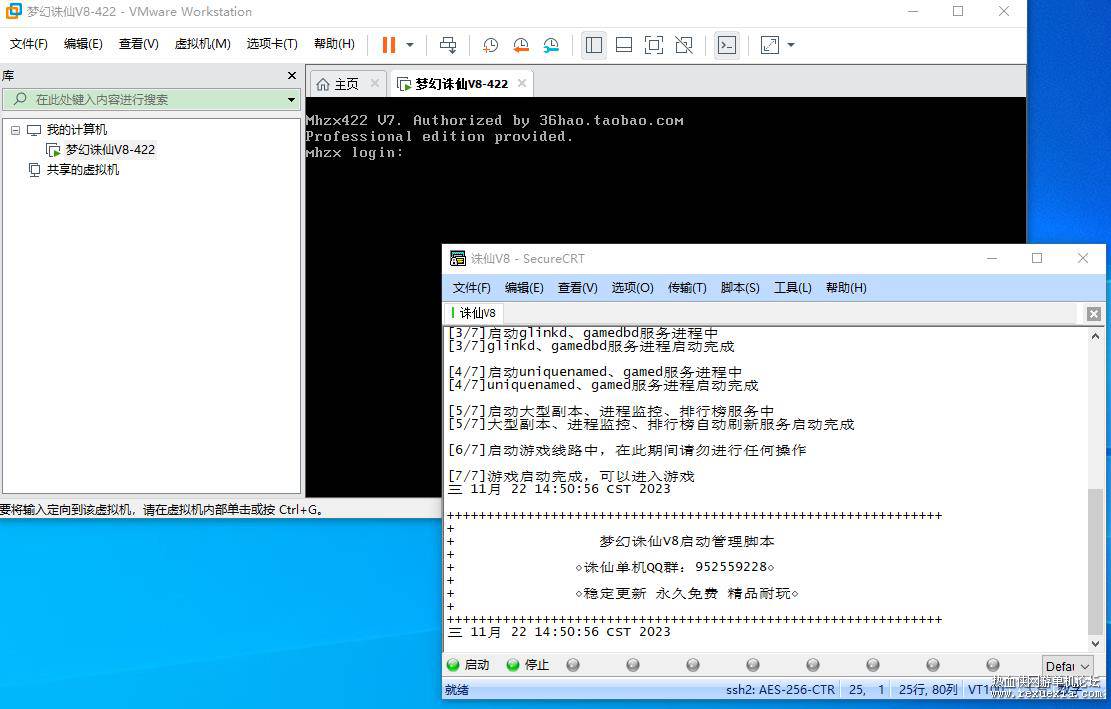The image size is (1111, 709).
Task: Open VMware 虚拟机(M) menu
Action: click(203, 44)
